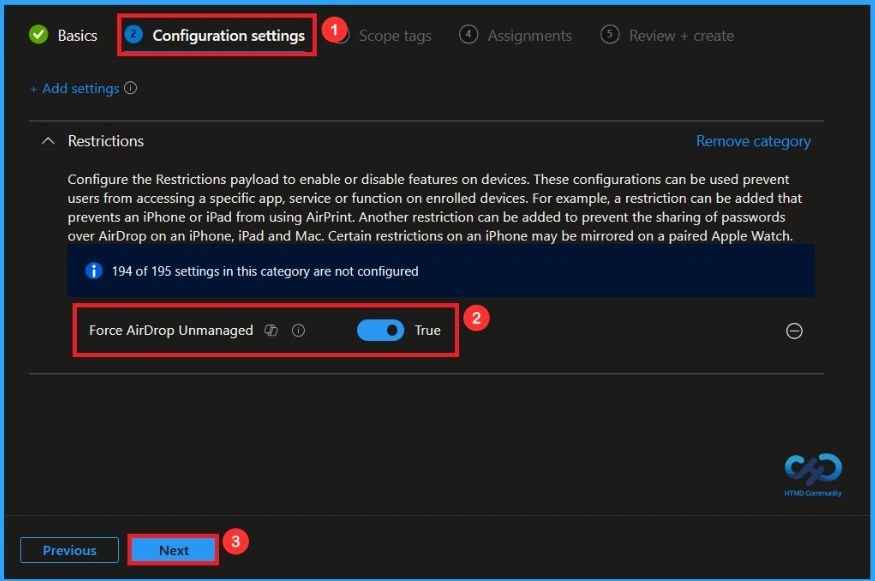
Task: Toggle Force AirDrop Unmanaged to False
Action: (380, 330)
